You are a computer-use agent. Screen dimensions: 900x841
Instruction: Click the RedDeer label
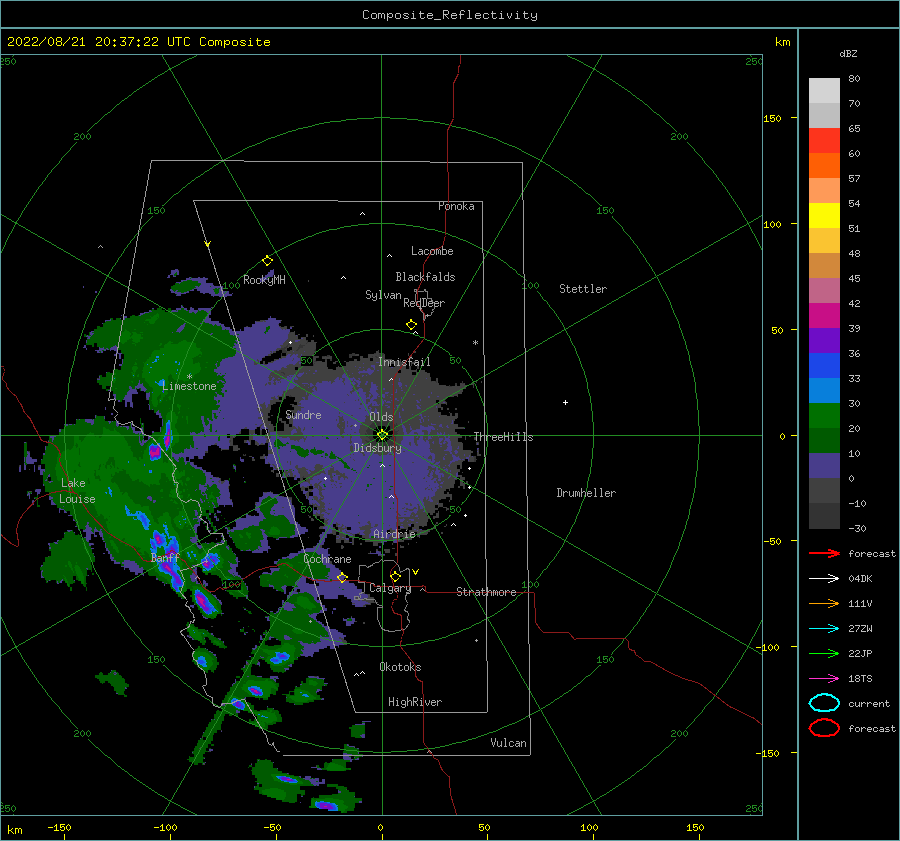tap(424, 303)
